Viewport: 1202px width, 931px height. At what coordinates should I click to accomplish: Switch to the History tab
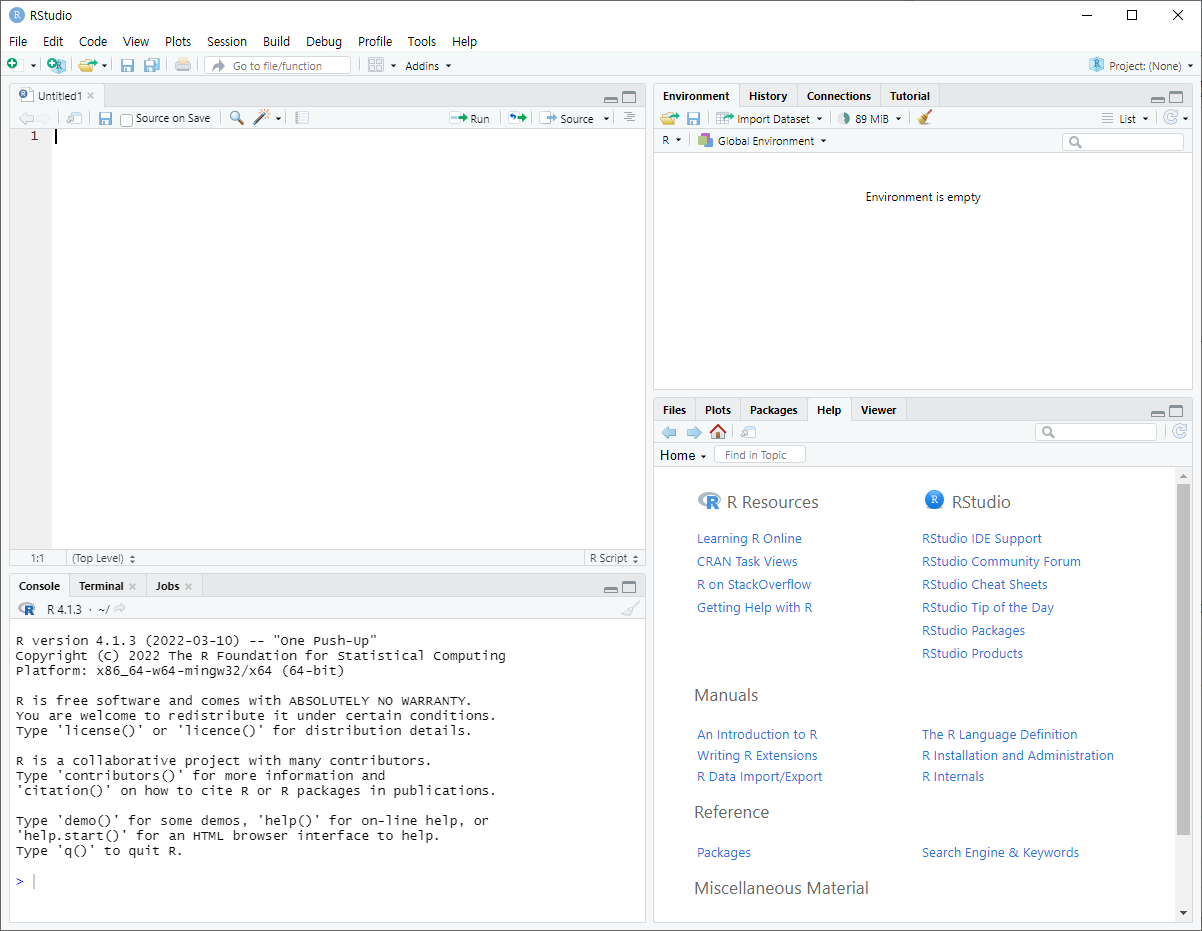tap(768, 96)
